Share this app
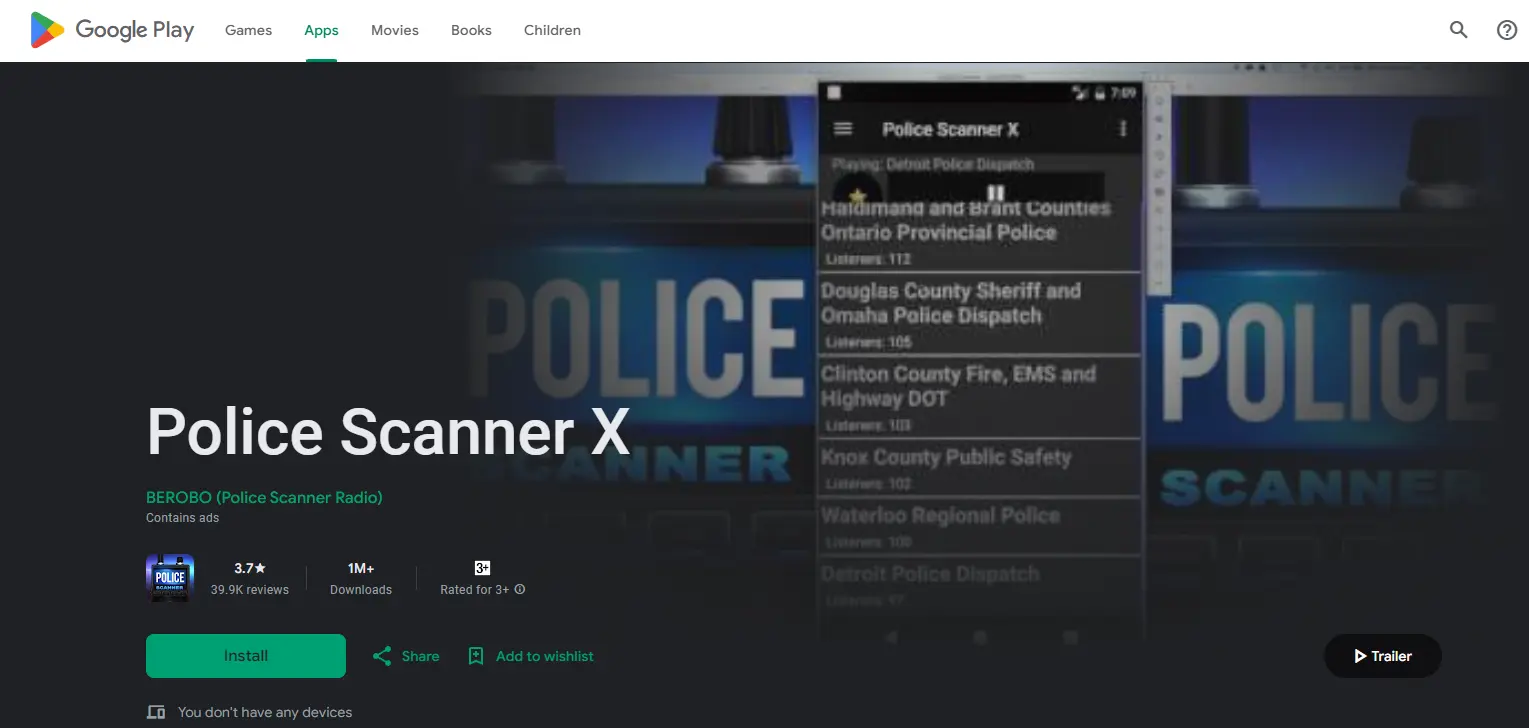 tap(406, 656)
